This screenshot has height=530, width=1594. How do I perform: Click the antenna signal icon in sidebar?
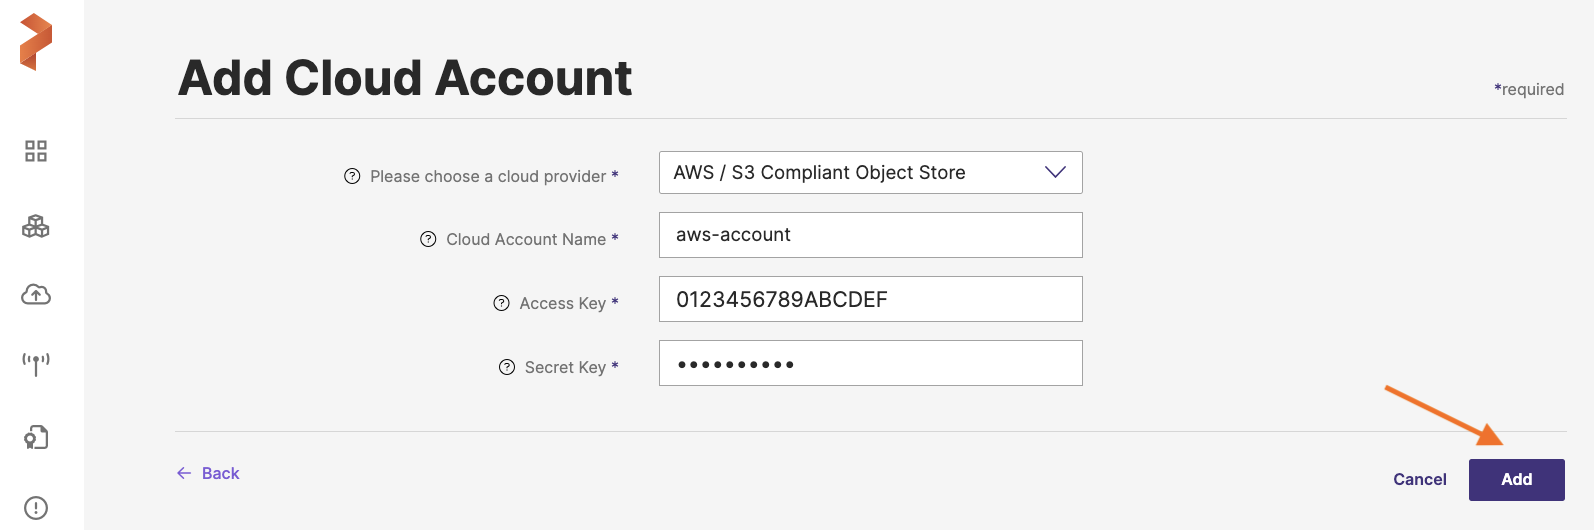coord(36,363)
